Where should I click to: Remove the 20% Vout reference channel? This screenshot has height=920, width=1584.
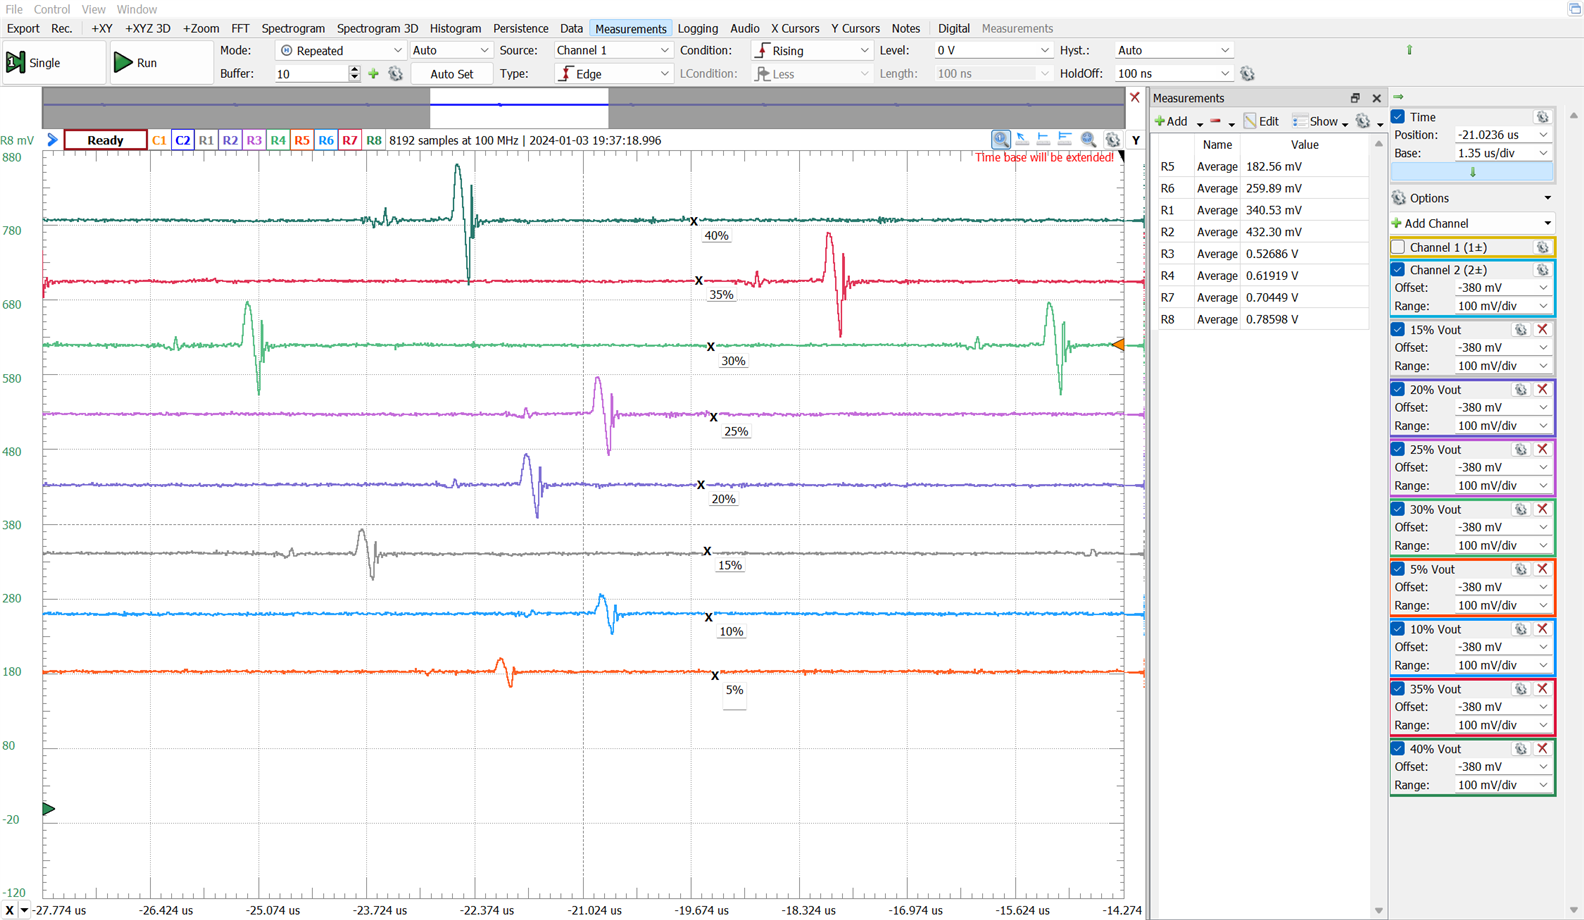1542,390
